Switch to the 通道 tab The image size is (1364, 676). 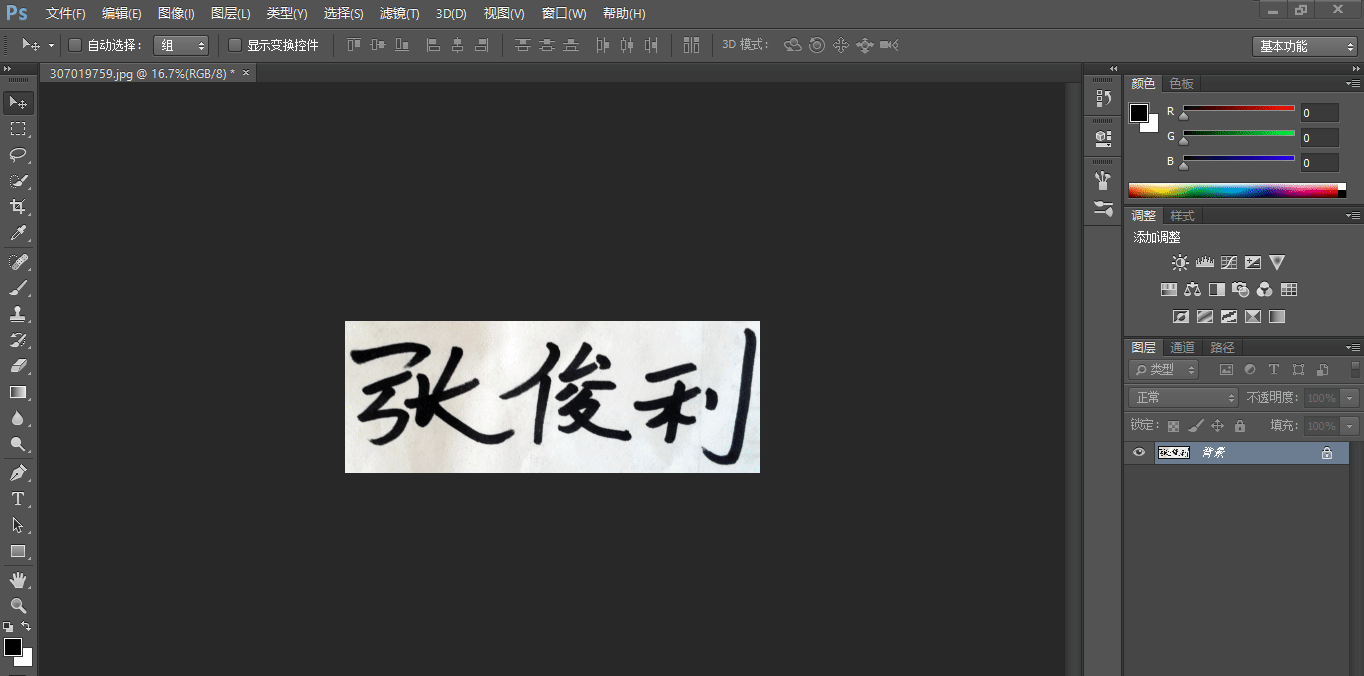pos(1182,347)
